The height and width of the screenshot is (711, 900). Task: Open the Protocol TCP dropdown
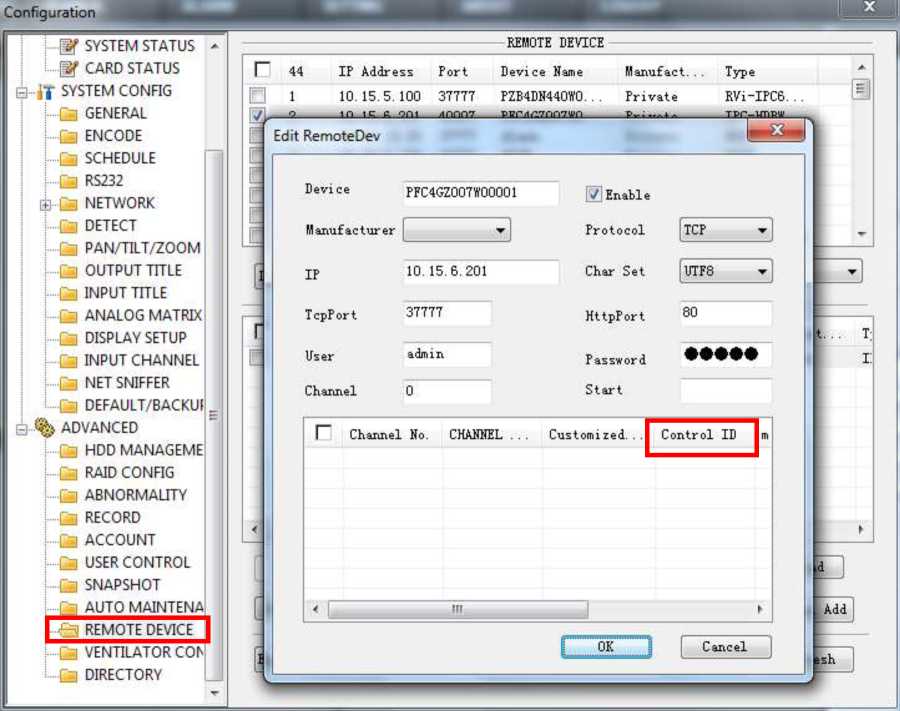pos(725,231)
